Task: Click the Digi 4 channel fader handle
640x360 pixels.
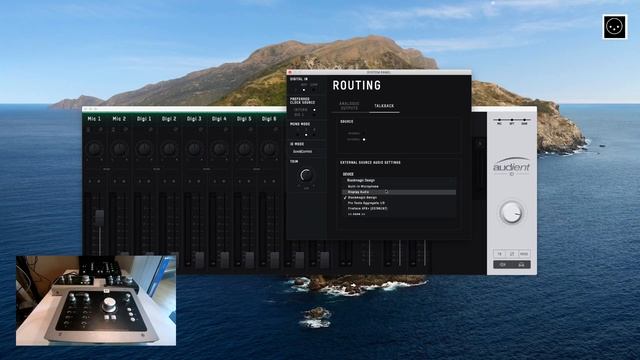Action: point(225,260)
